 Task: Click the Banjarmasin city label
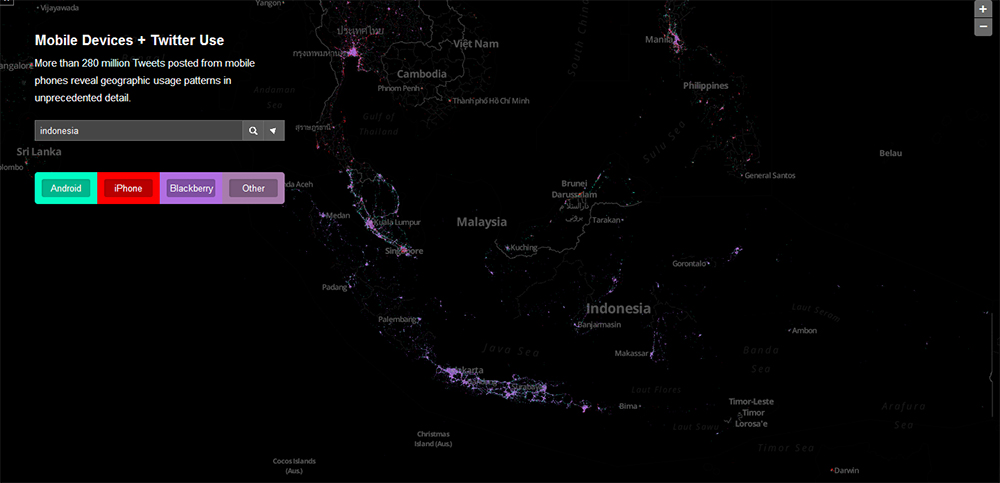[x=599, y=325]
